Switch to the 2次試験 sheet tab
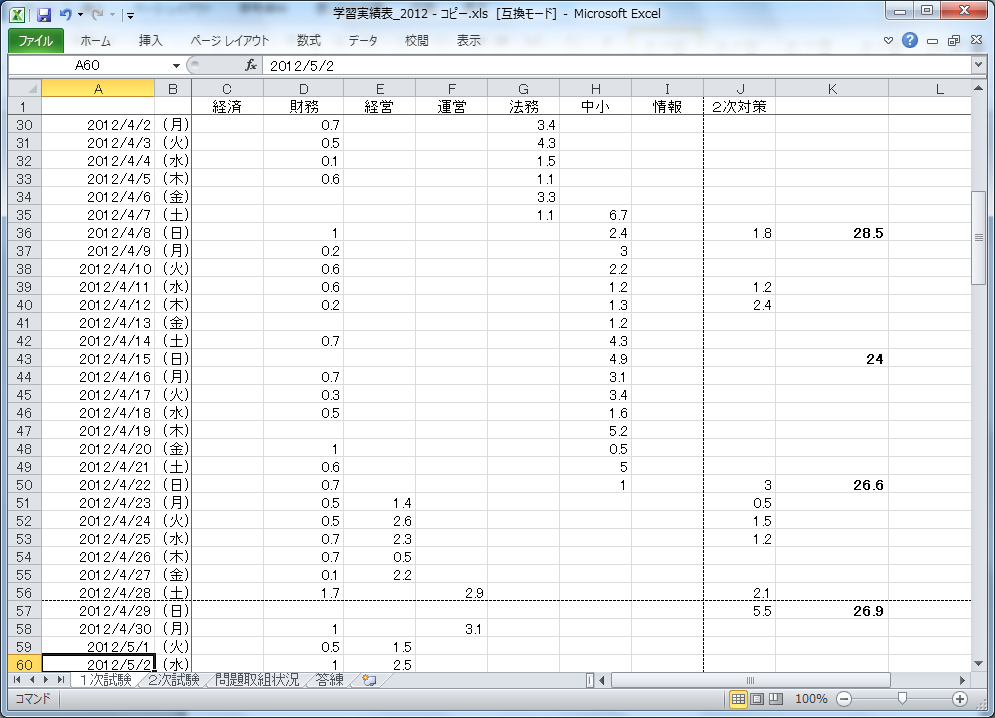The image size is (995, 718). click(173, 680)
